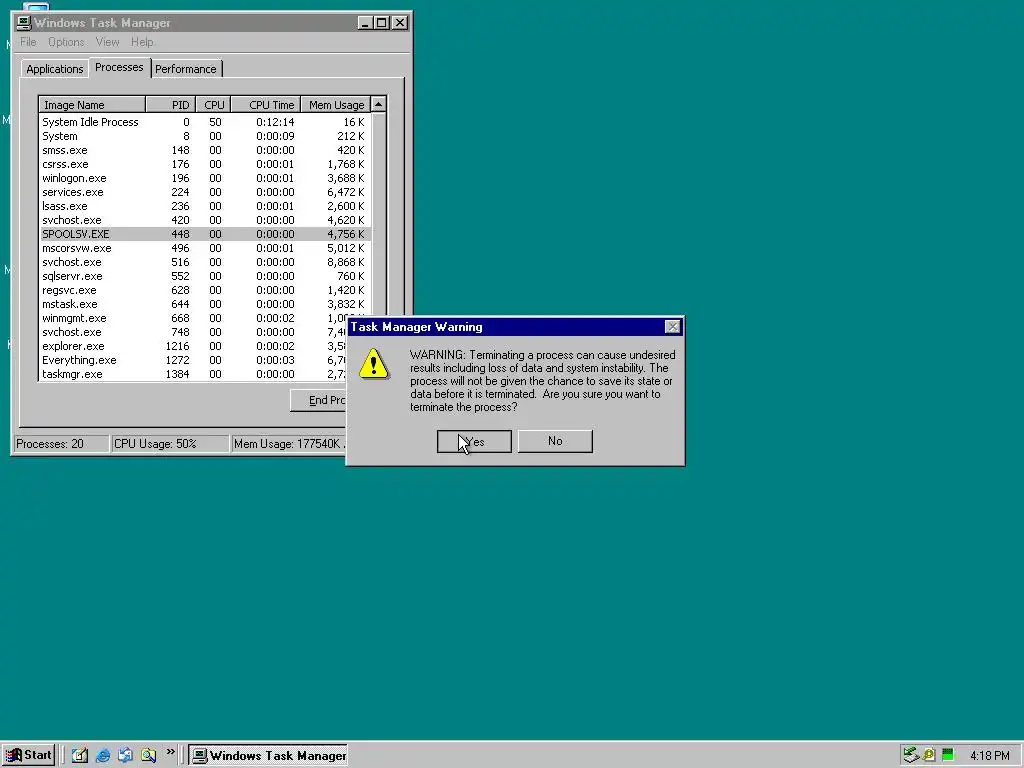Select the winlogon.exe process
The image size is (1024, 768).
point(205,178)
